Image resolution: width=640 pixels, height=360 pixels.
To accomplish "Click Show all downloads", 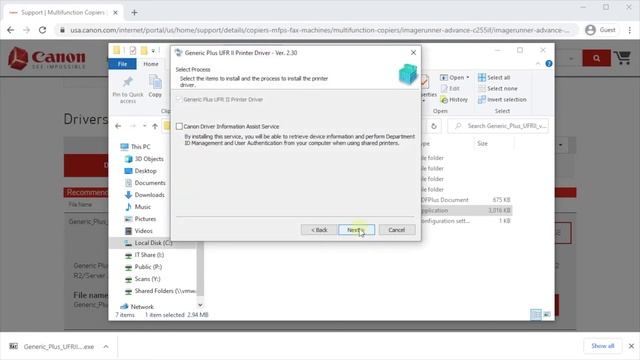I will (602, 346).
